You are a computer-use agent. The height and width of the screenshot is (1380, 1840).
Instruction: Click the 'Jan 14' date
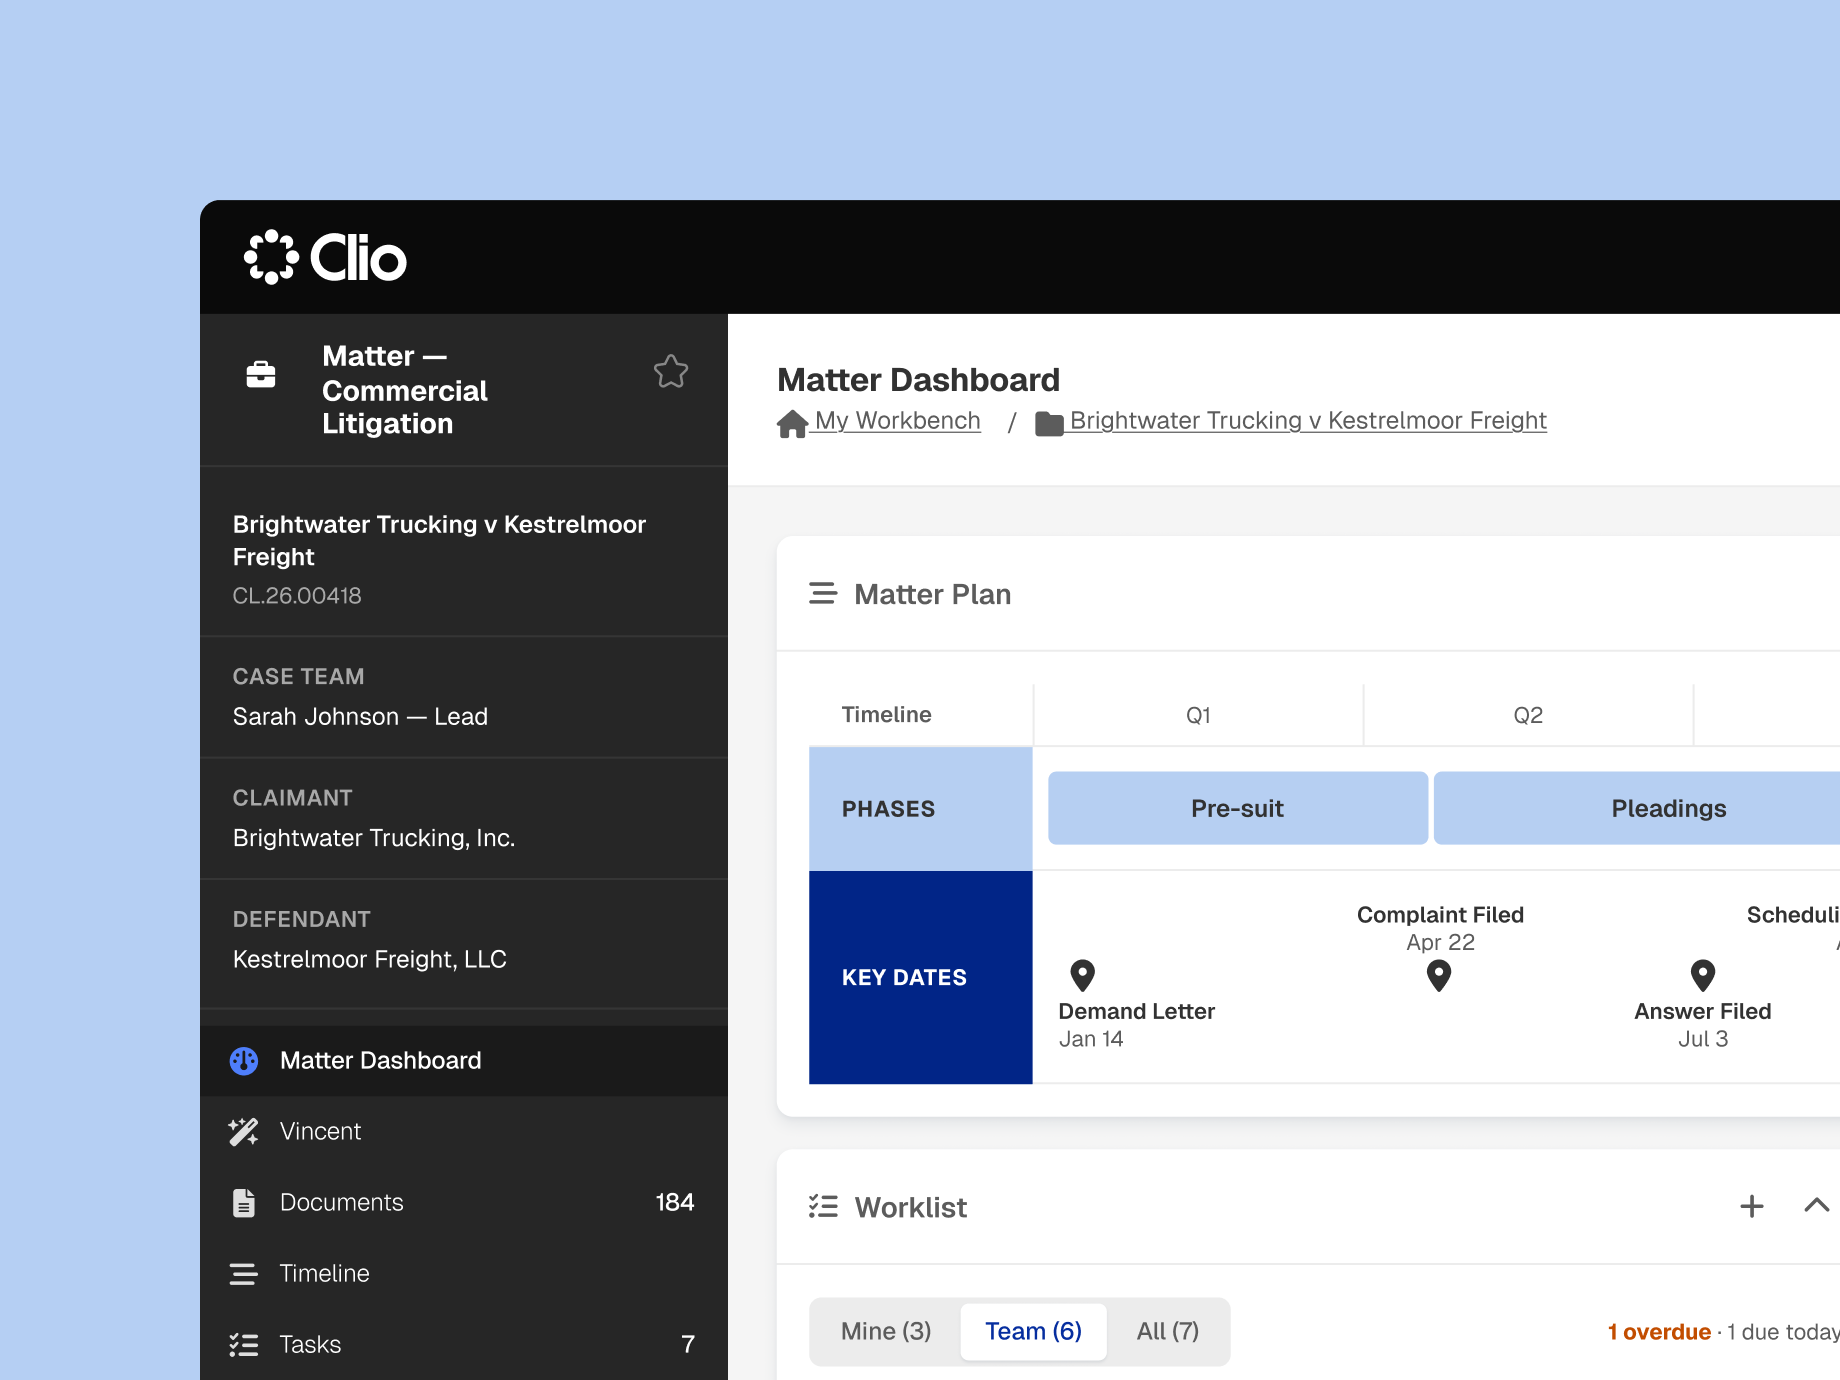[1091, 1039]
